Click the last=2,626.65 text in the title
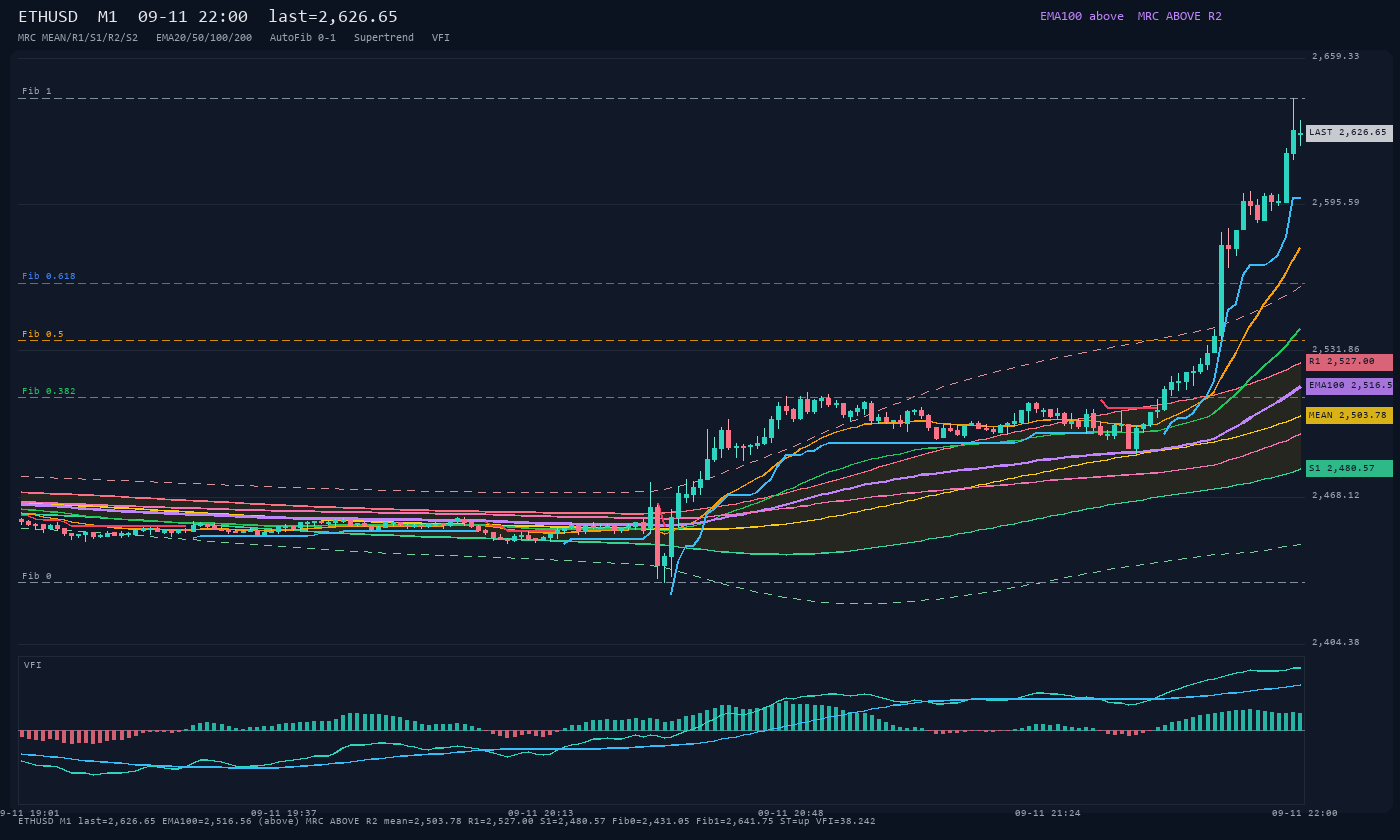This screenshot has height=840, width=1400. pyautogui.click(x=333, y=17)
